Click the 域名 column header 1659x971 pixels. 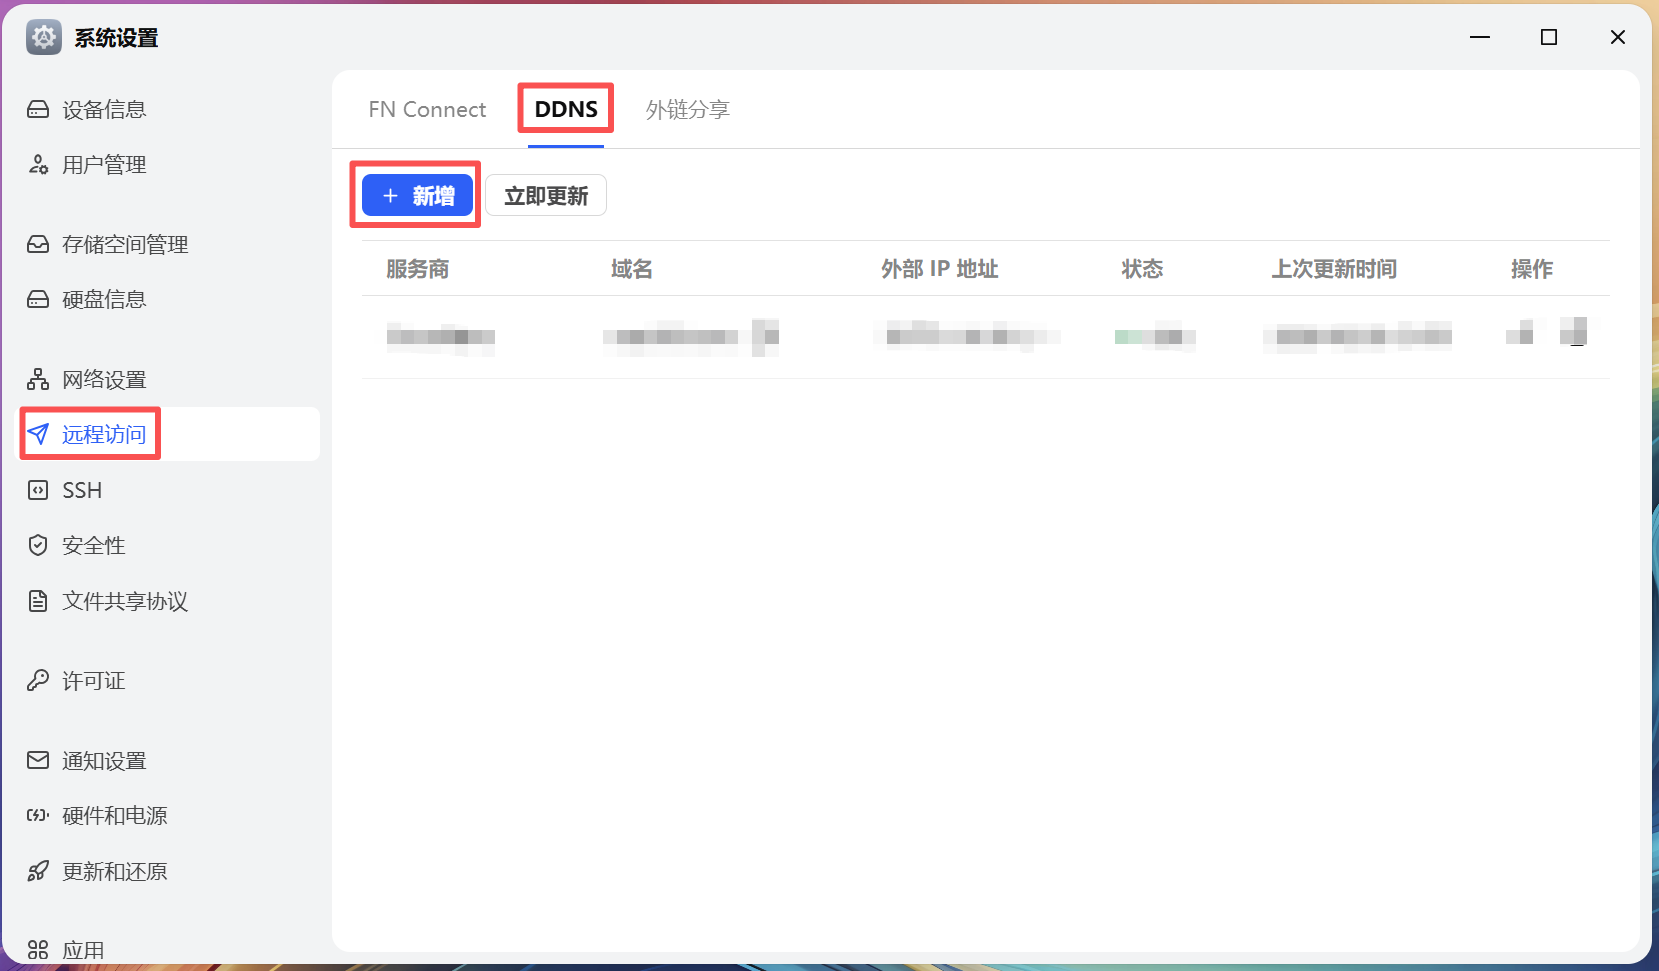click(x=632, y=269)
